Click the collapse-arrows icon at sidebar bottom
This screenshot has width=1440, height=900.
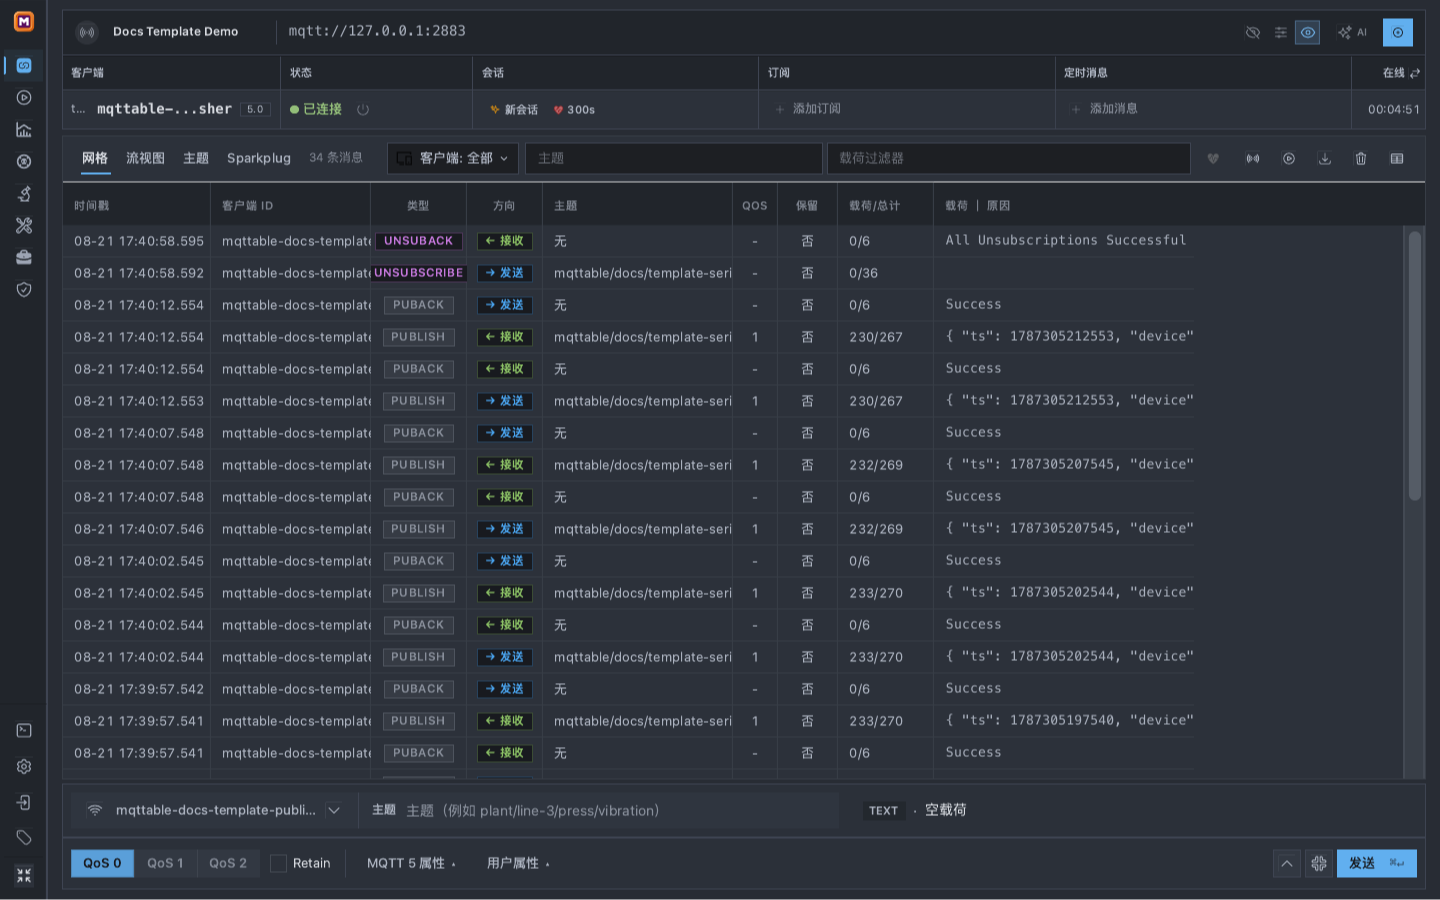24,875
